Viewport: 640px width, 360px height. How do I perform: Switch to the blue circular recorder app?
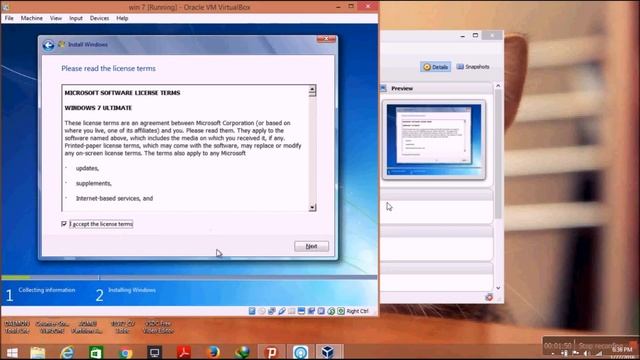tap(300, 352)
